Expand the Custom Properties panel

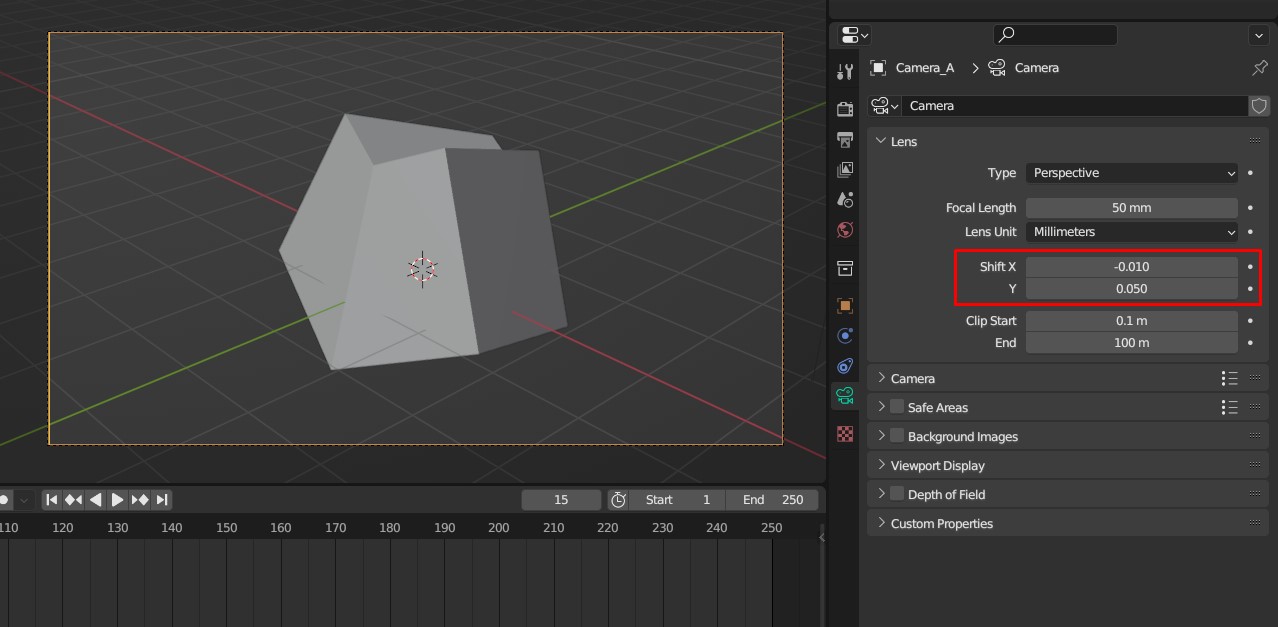pyautogui.click(x=941, y=524)
